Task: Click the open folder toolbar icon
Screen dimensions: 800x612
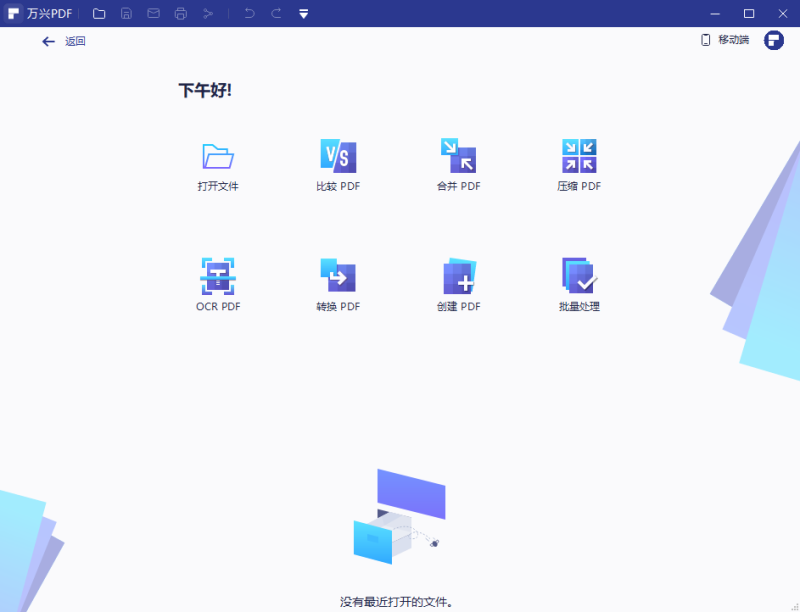Action: point(97,13)
